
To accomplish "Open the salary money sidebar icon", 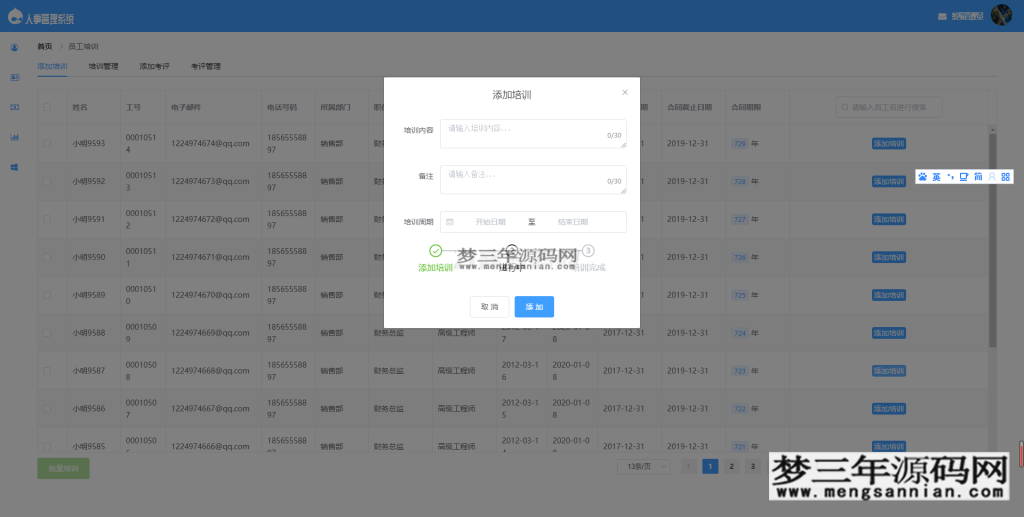I will (14, 107).
